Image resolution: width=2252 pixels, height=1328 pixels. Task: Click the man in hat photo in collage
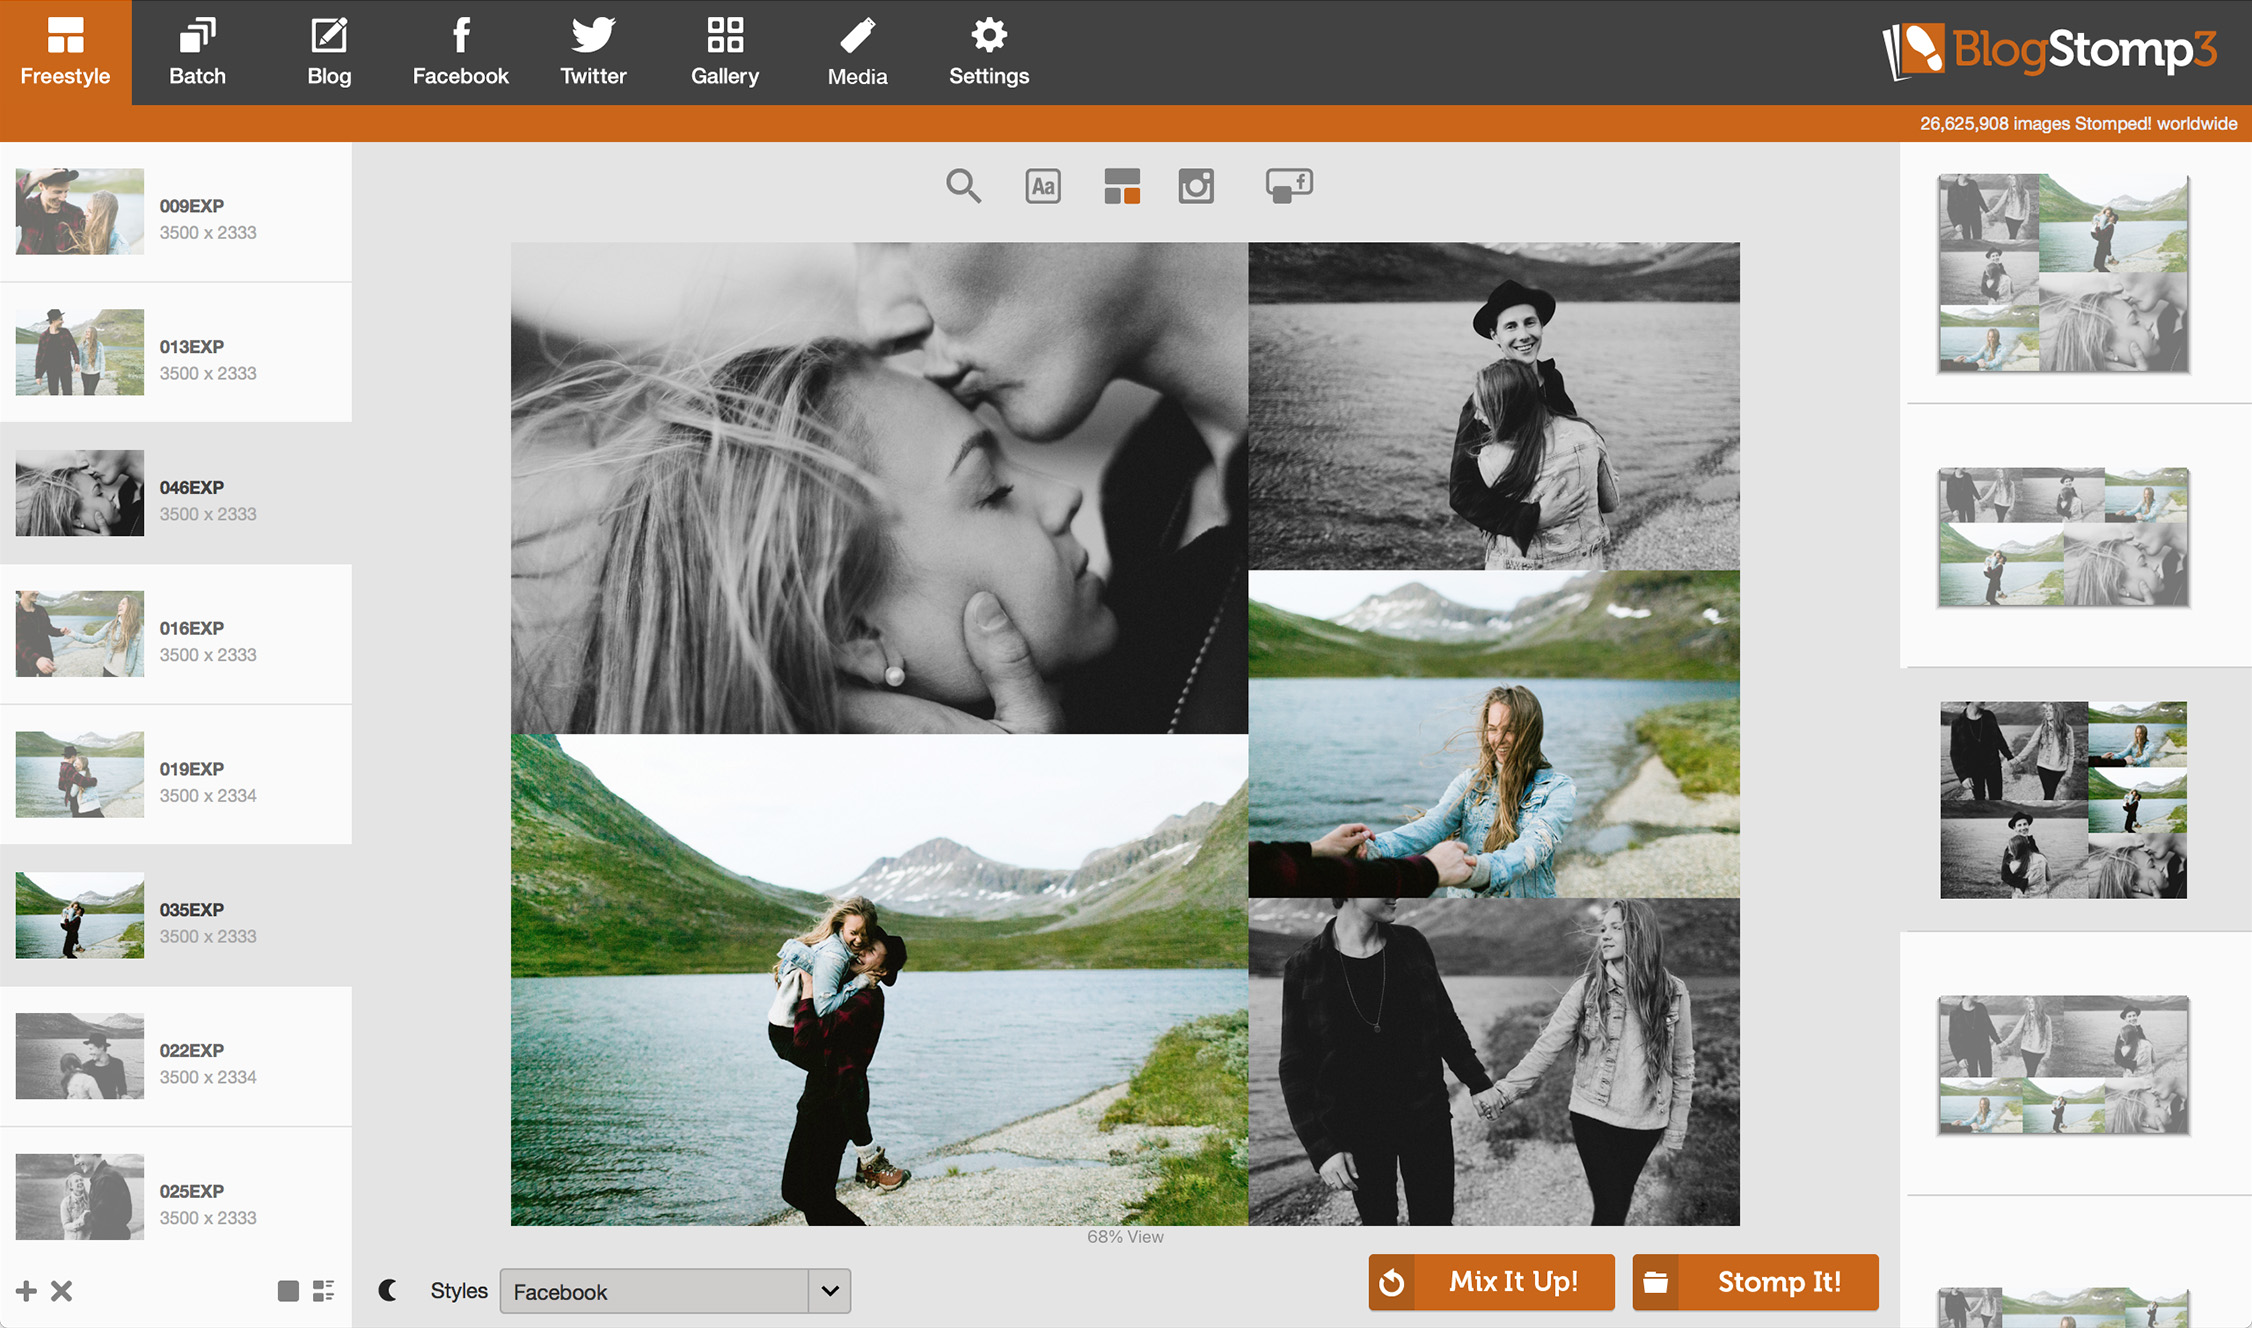(x=1494, y=406)
